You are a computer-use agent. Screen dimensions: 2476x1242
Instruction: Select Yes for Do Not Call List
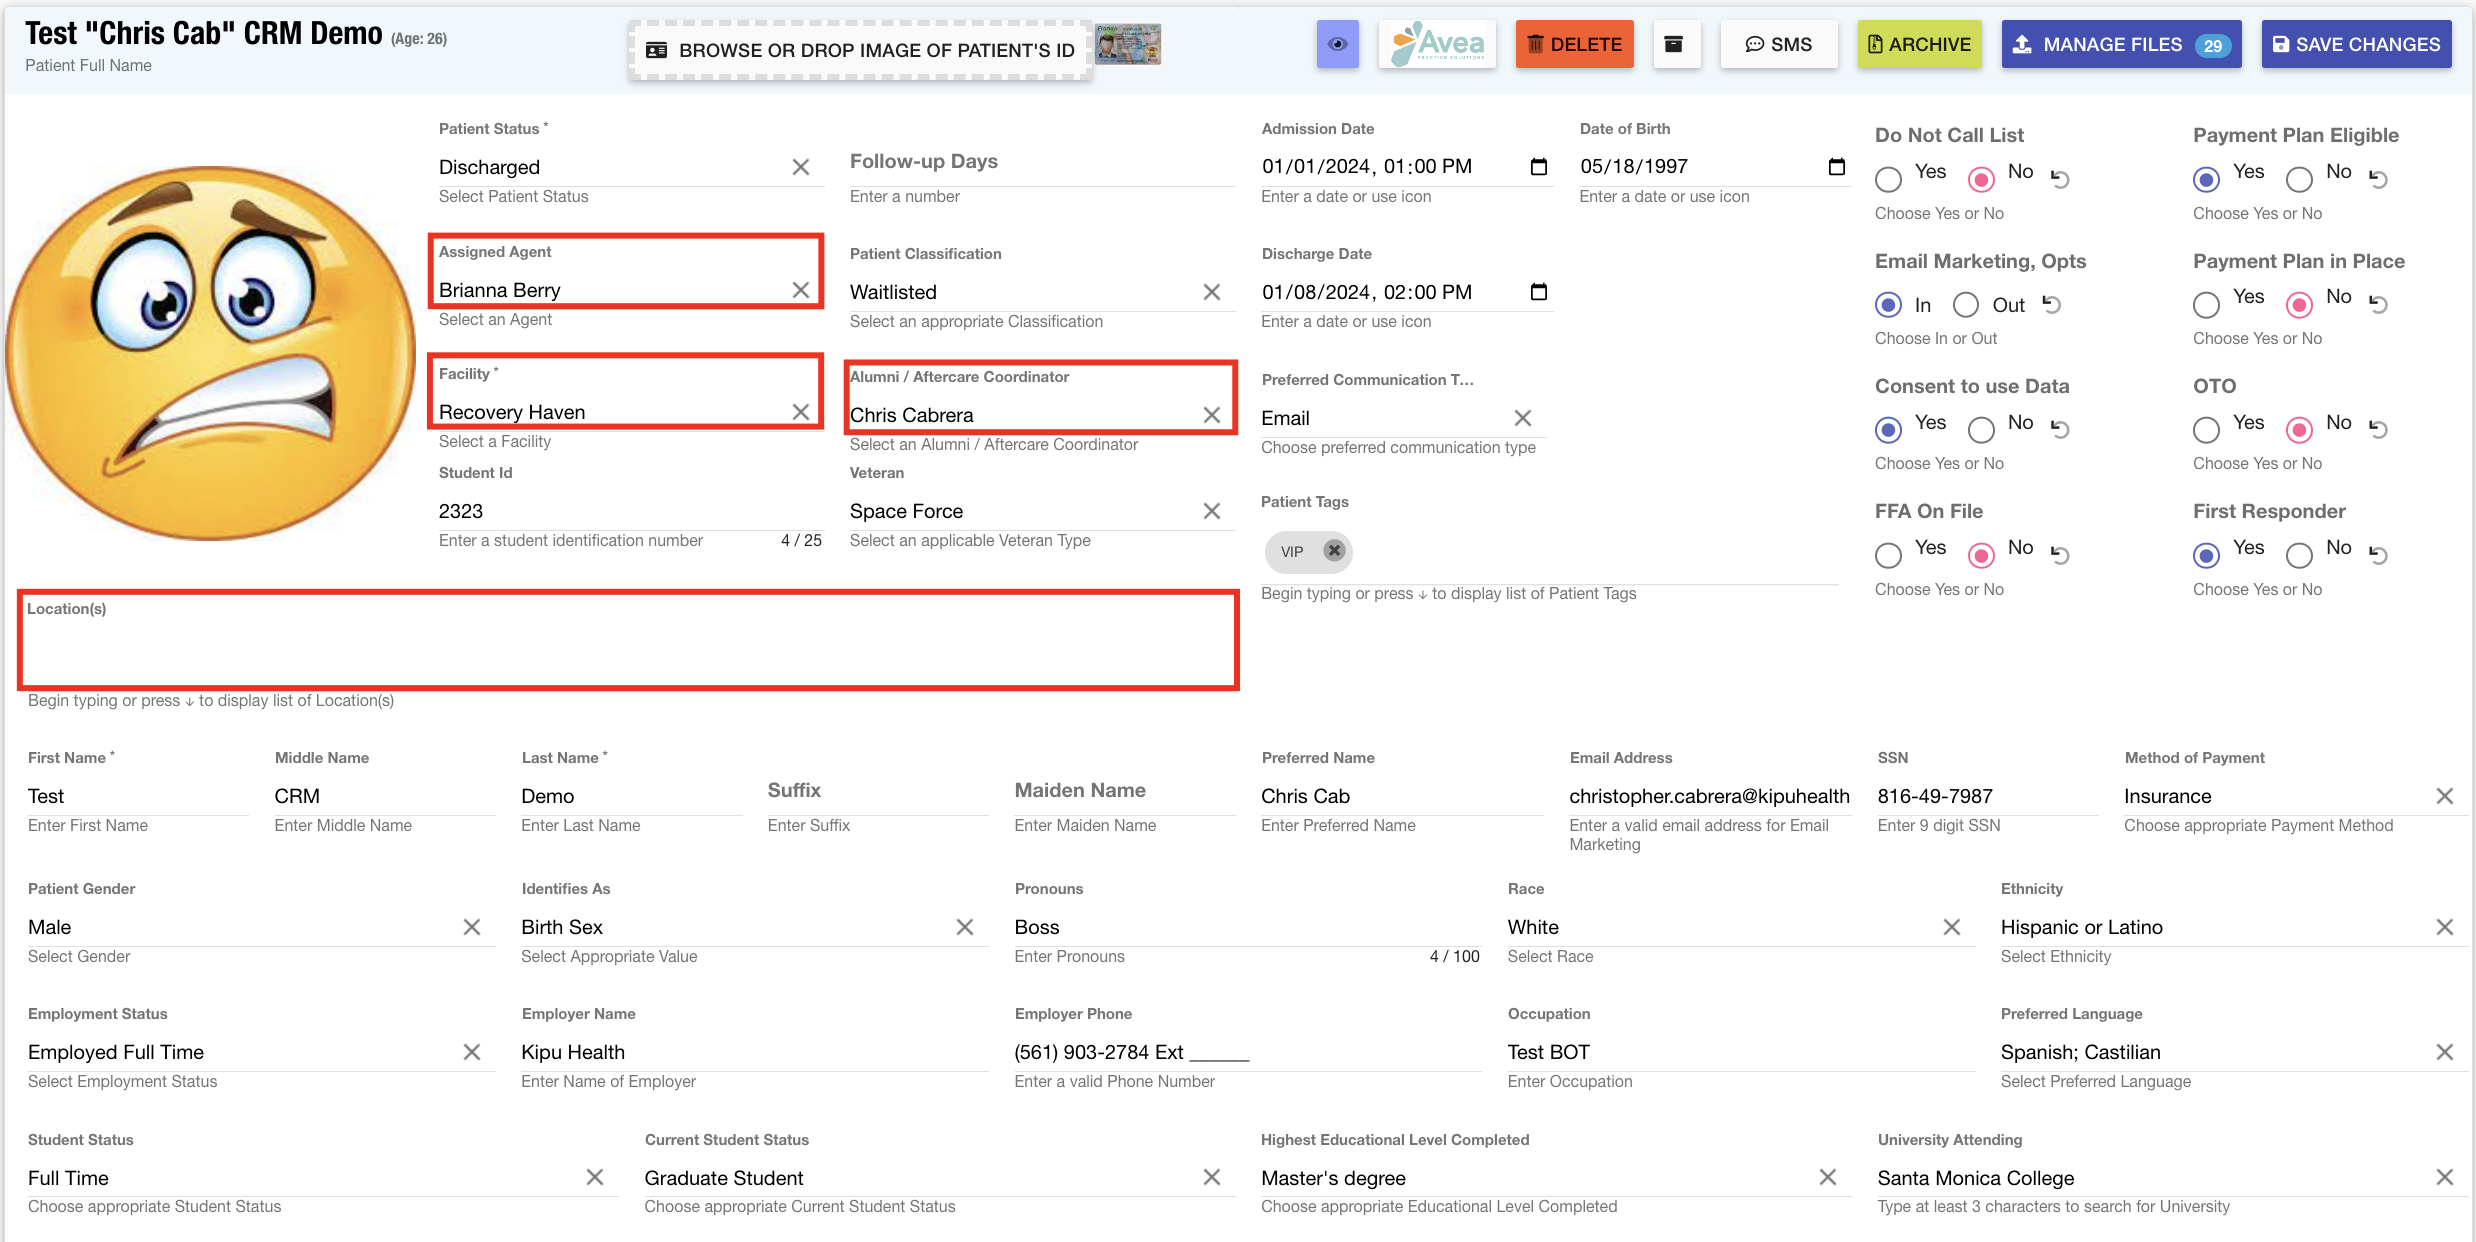click(x=1888, y=179)
